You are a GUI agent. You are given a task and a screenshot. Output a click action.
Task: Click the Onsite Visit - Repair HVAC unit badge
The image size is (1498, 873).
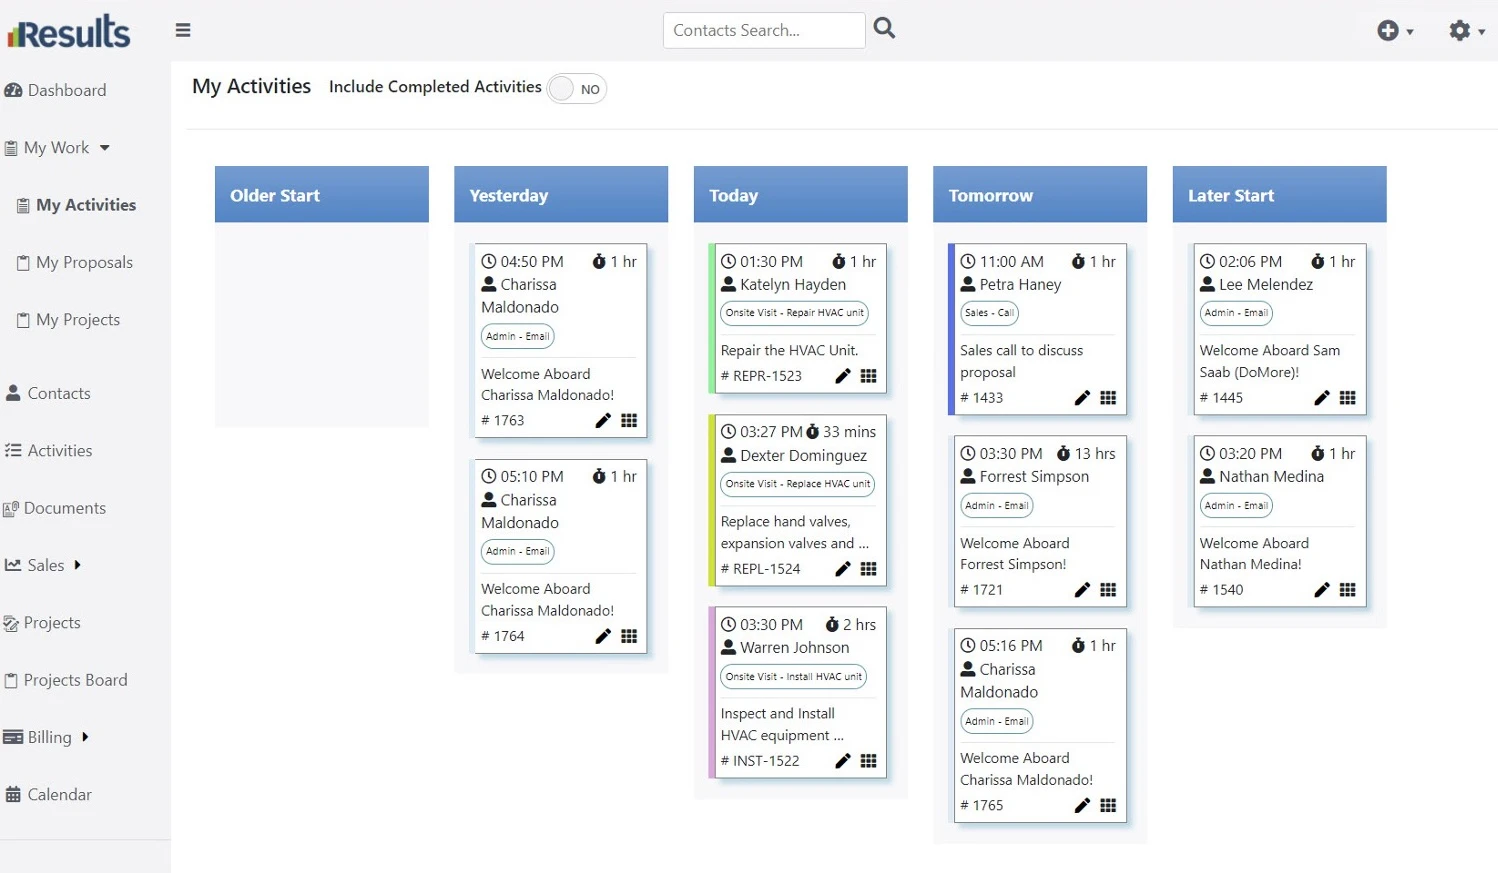point(794,313)
